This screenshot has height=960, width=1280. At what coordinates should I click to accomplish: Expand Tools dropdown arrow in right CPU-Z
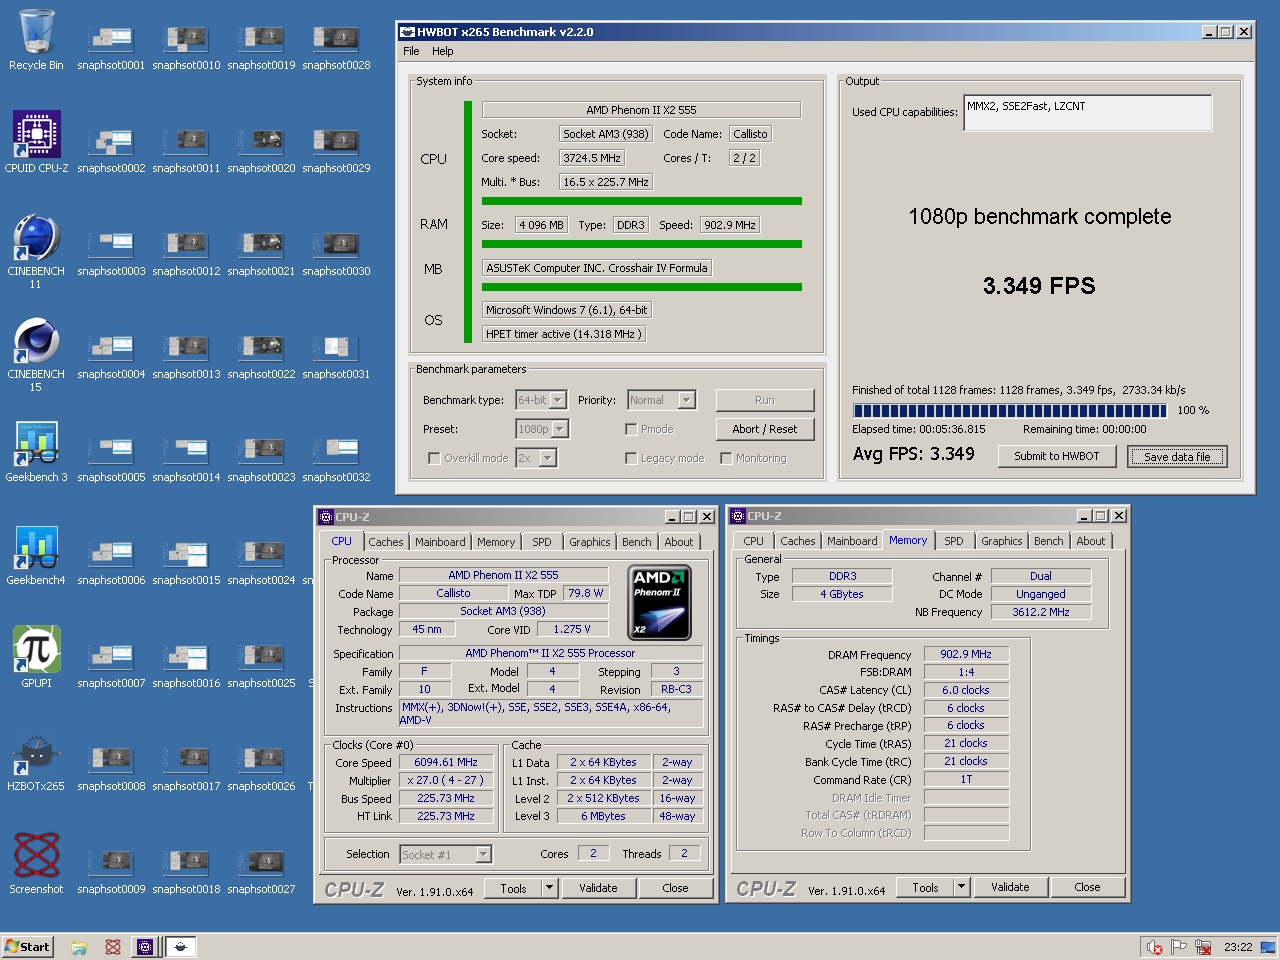pos(961,887)
